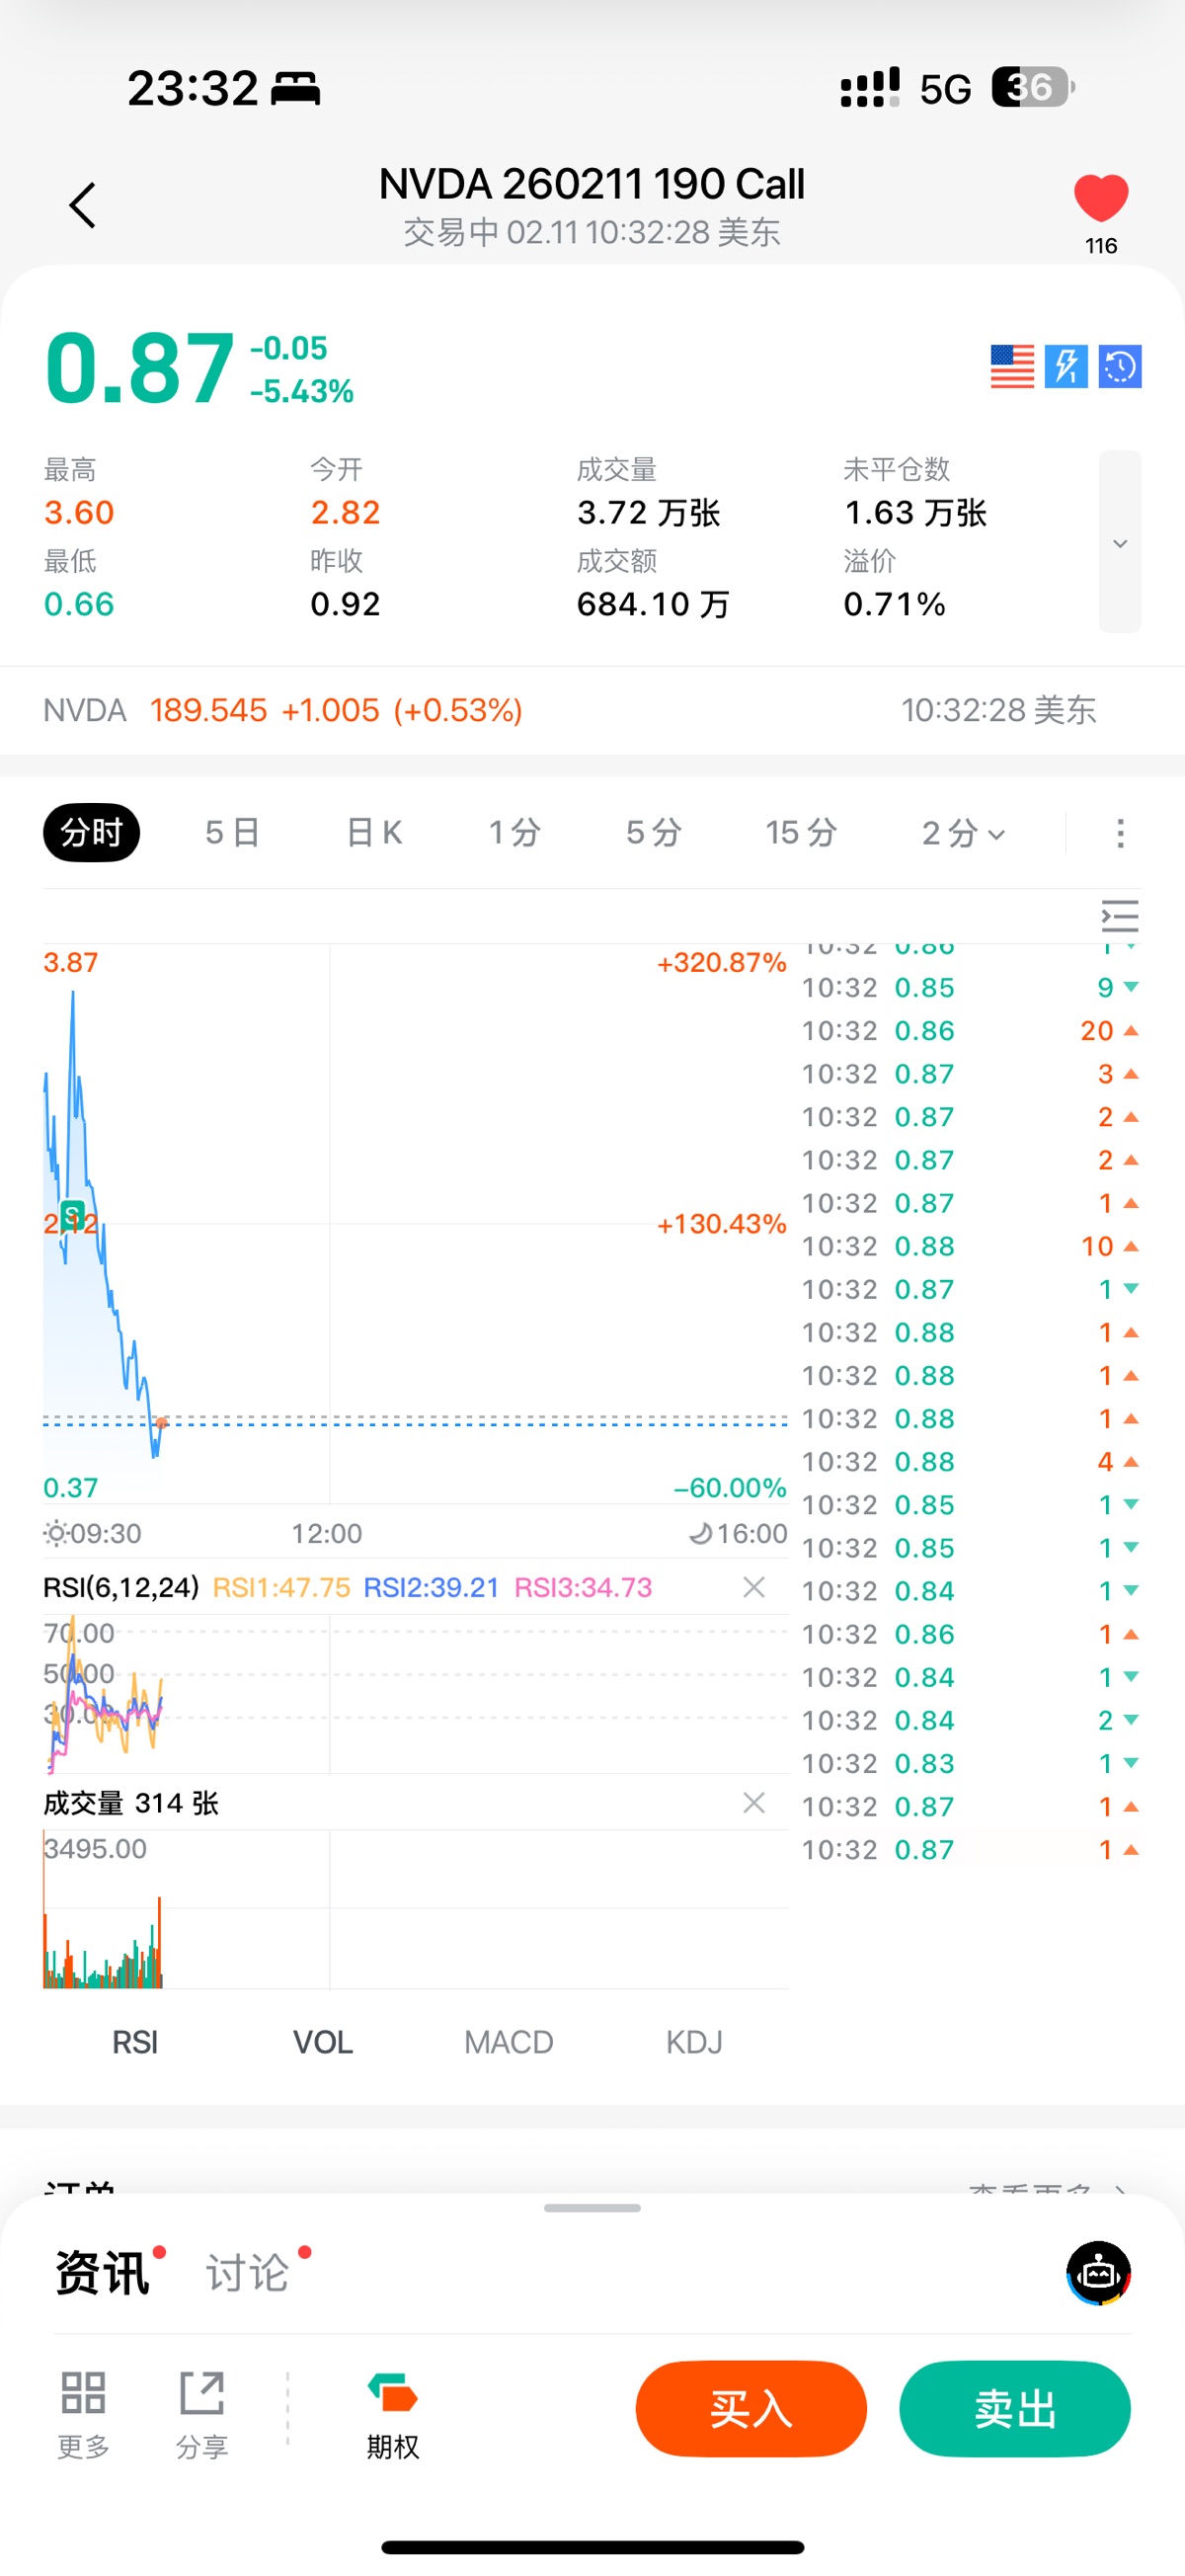Tap the US flag market icon
Screen dimensions: 1185x2576
(1012, 366)
